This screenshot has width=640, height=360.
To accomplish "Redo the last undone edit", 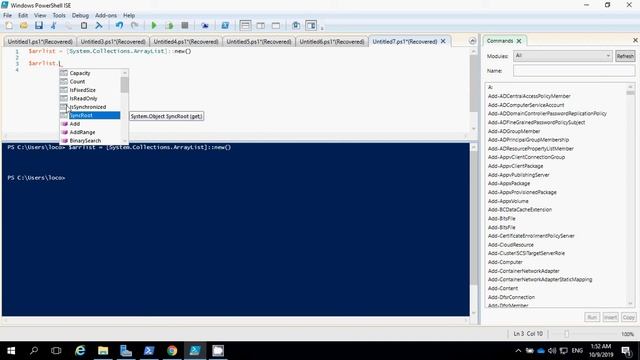I will tap(134, 26).
